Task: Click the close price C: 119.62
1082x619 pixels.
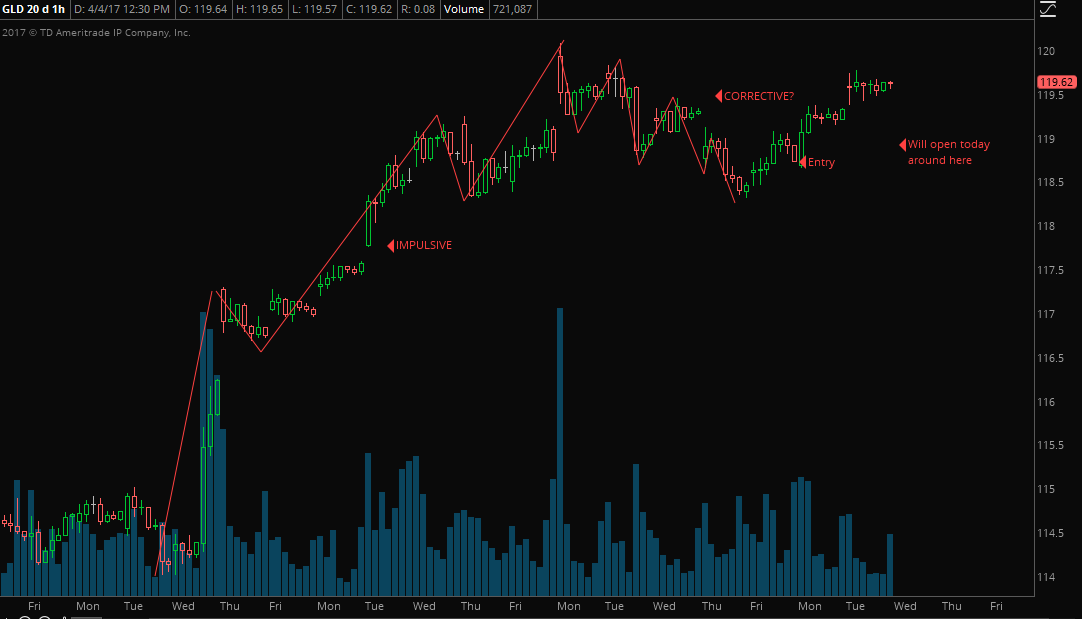Action: tap(368, 9)
